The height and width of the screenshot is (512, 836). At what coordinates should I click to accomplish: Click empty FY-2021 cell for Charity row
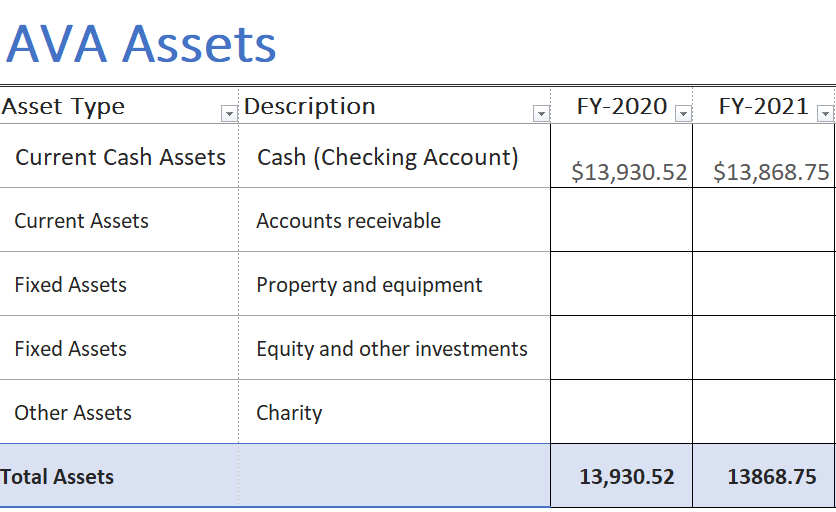(764, 412)
